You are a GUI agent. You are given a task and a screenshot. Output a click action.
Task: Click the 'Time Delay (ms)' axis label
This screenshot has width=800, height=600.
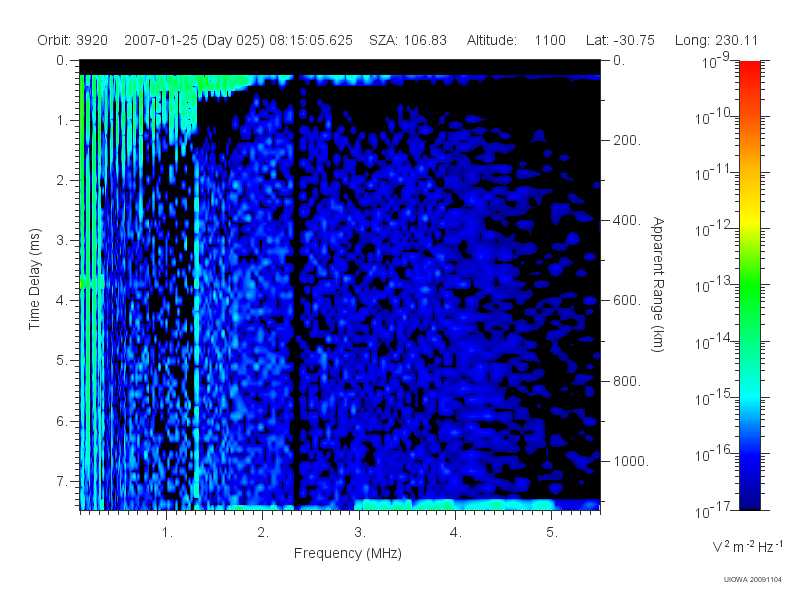34,280
